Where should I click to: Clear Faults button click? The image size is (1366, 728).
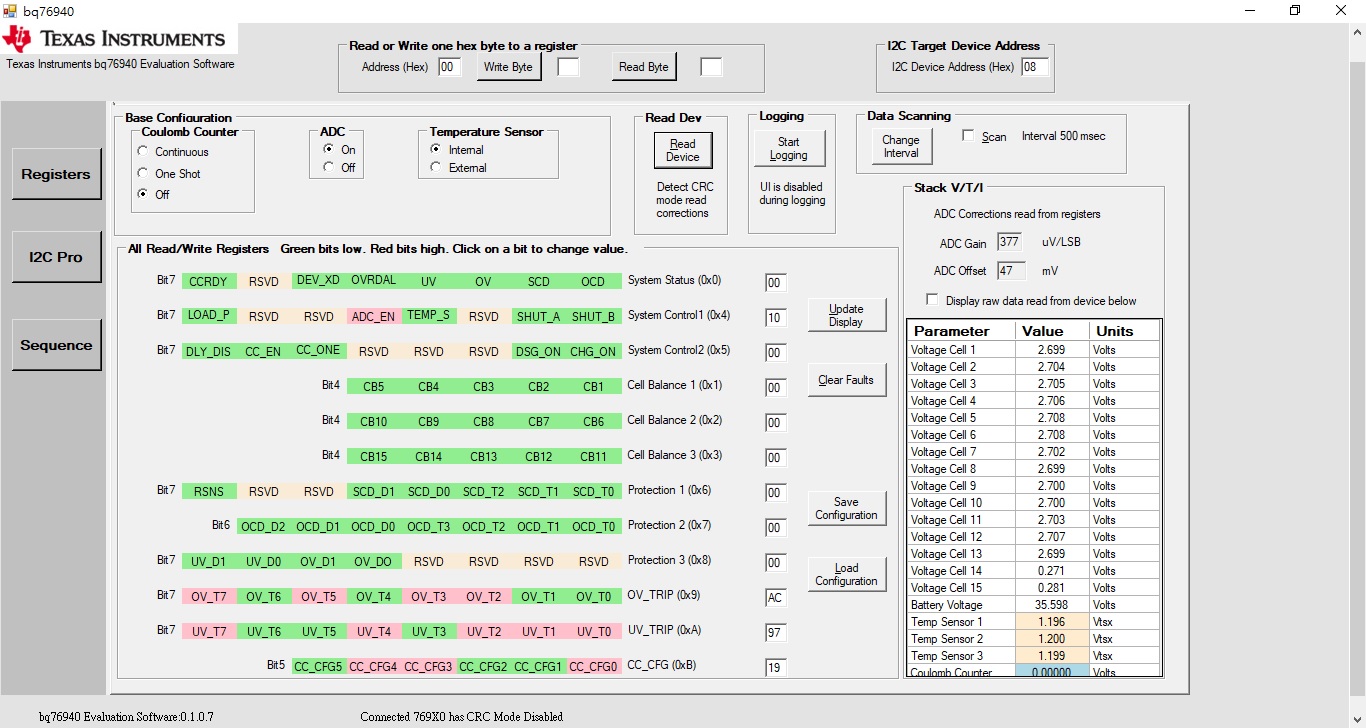(x=846, y=380)
